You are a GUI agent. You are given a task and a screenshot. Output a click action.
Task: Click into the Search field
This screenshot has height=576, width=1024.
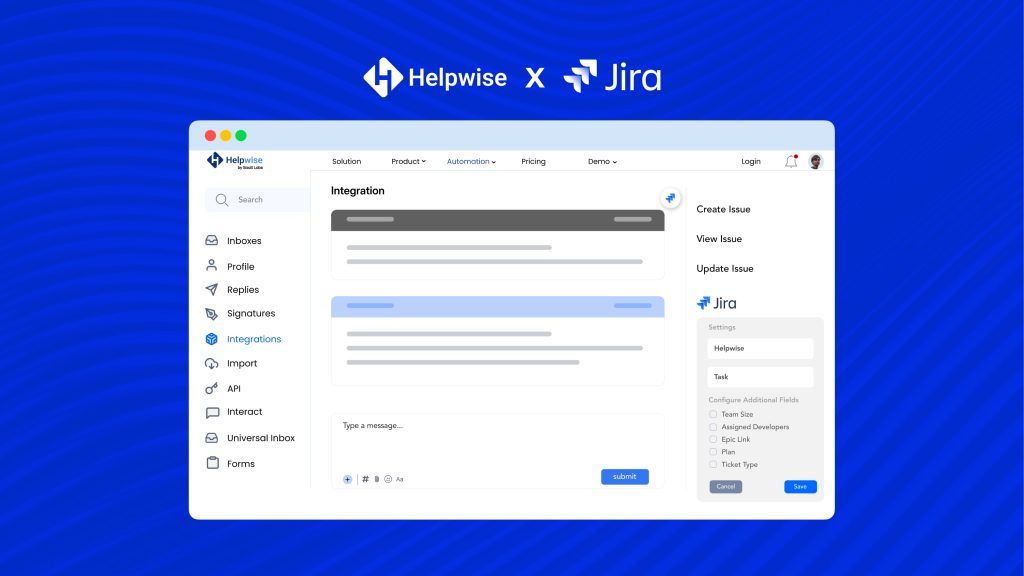tap(257, 200)
